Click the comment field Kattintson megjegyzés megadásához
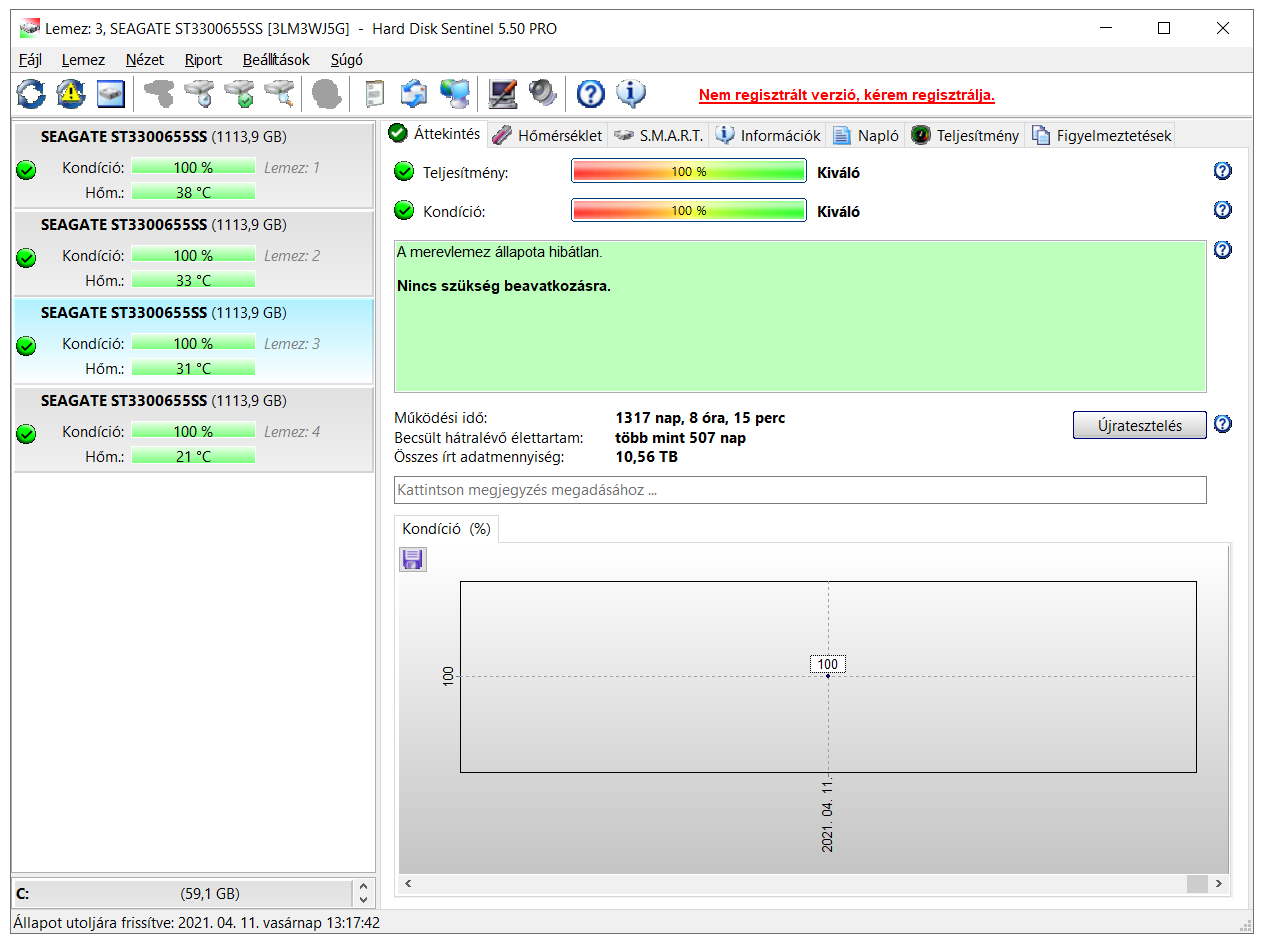 click(800, 490)
